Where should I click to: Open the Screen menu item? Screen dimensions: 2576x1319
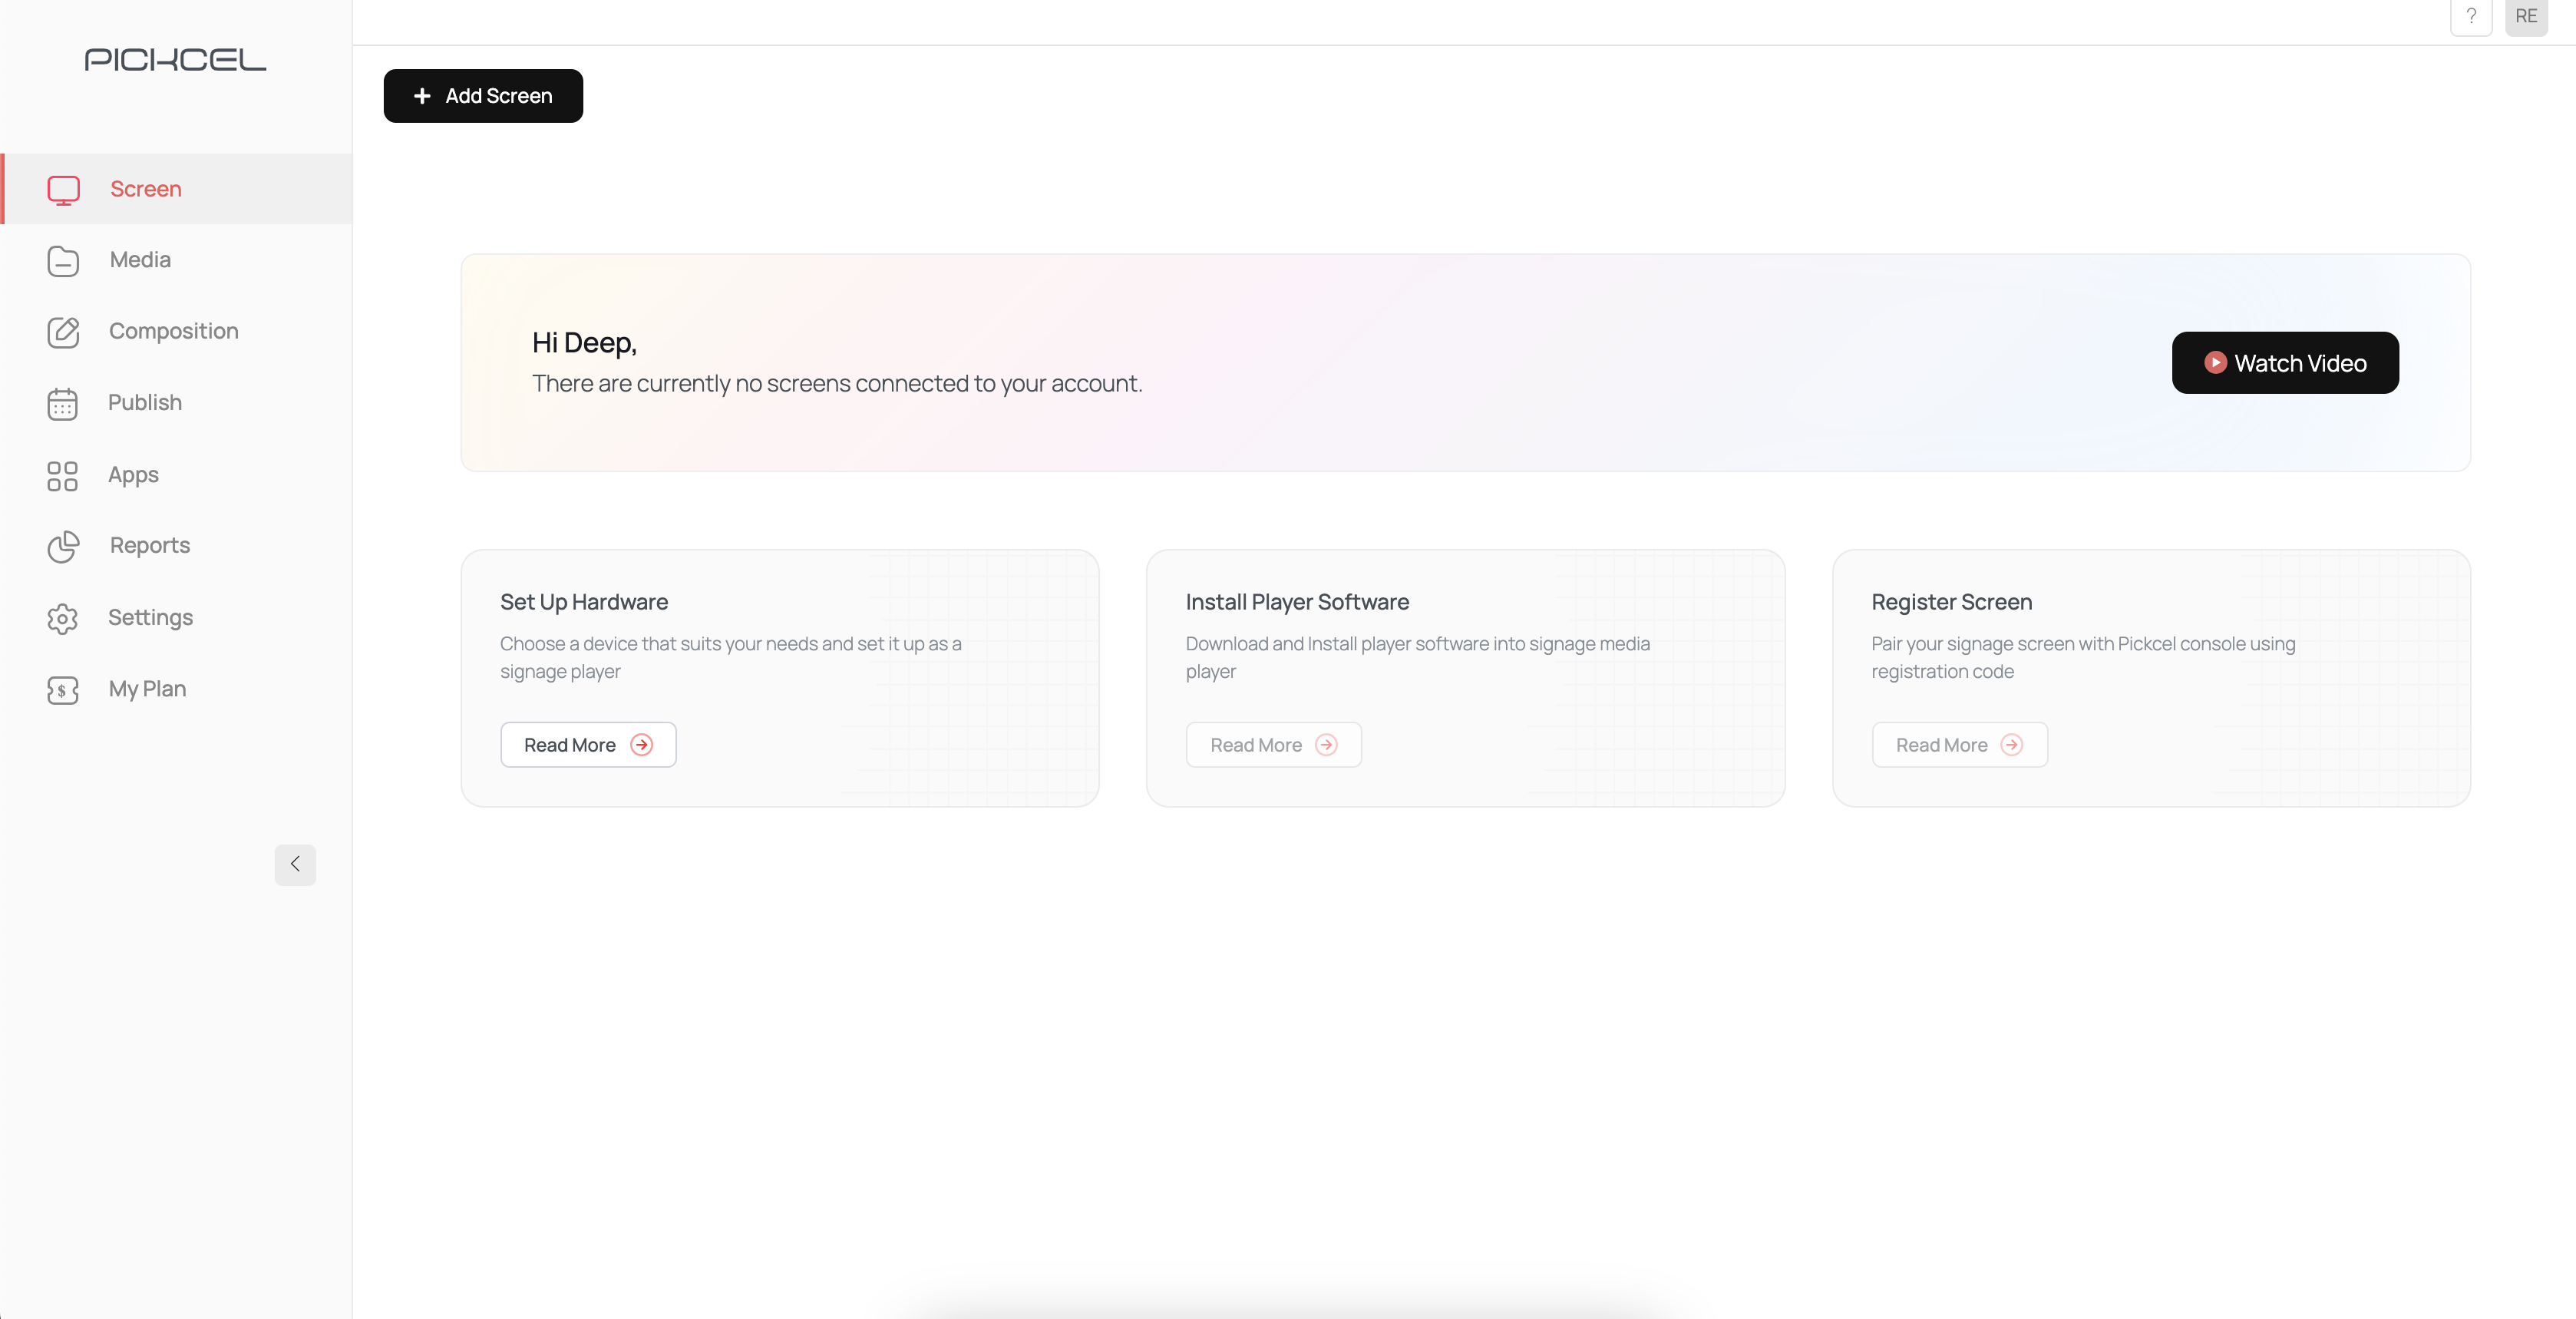tap(177, 189)
